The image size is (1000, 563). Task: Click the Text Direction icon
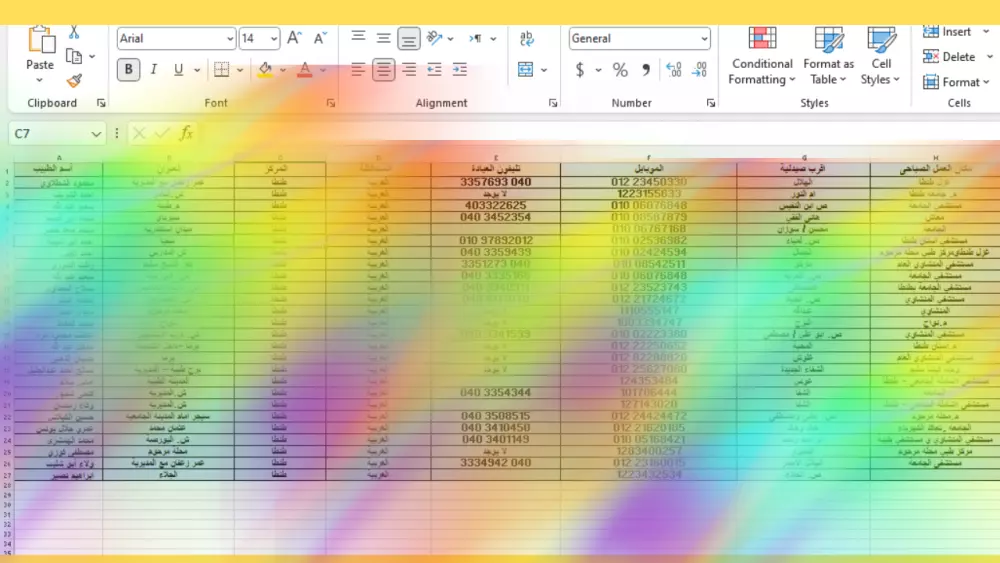pyautogui.click(x=475, y=38)
